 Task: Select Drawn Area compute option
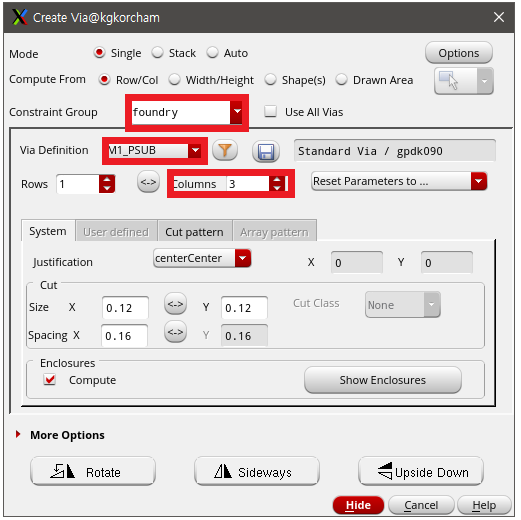click(x=341, y=80)
